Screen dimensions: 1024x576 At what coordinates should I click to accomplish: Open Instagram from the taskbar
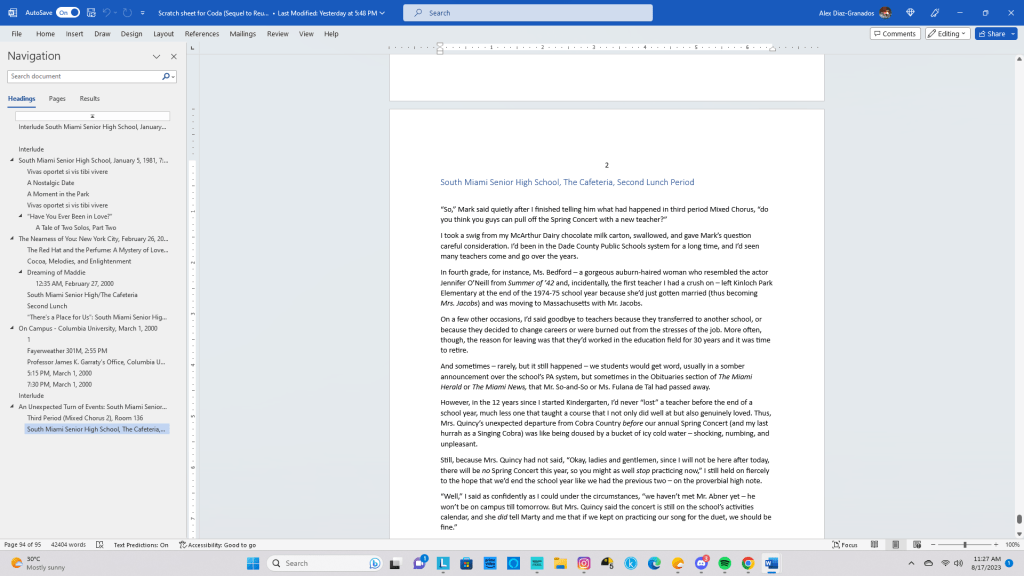click(x=584, y=563)
